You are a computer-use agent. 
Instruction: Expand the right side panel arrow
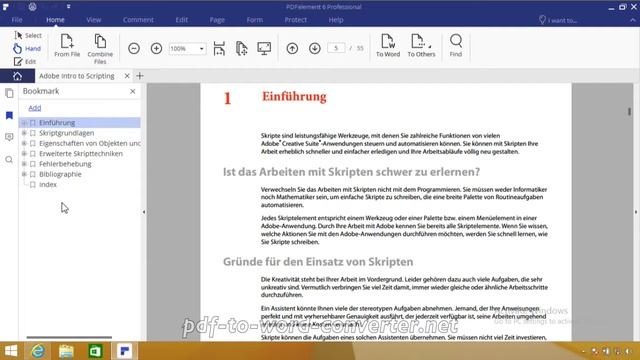point(636,212)
